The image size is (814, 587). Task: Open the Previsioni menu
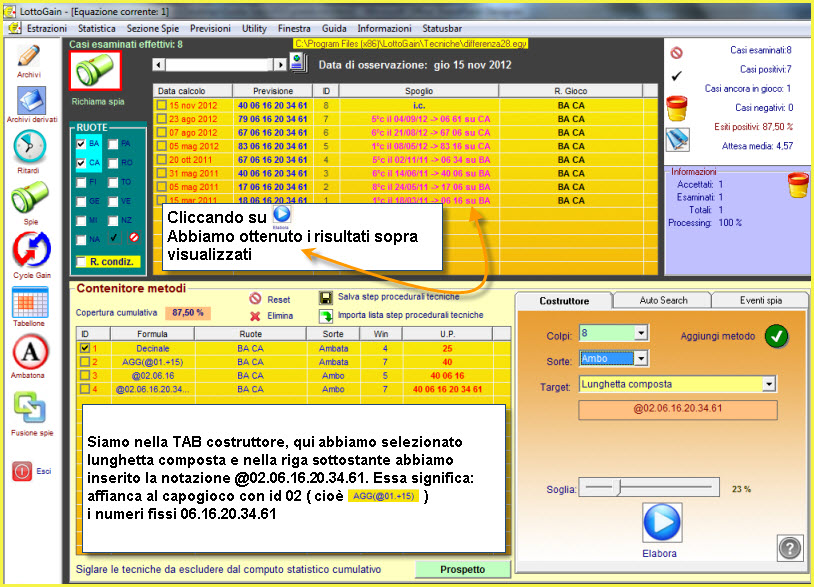pyautogui.click(x=210, y=29)
